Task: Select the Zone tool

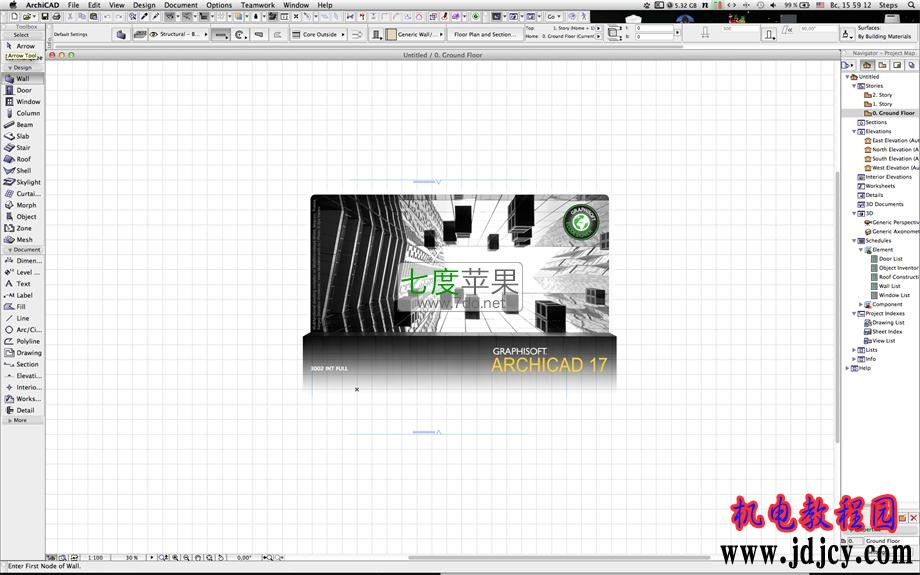Action: (21, 228)
